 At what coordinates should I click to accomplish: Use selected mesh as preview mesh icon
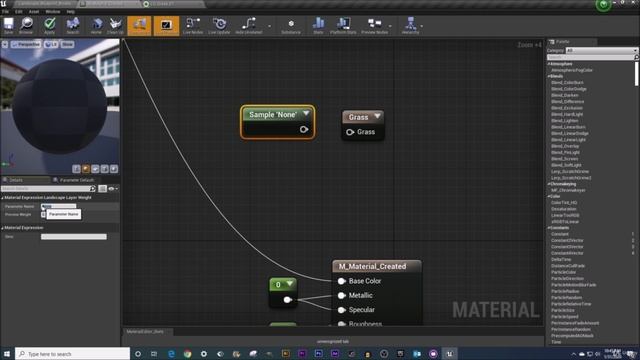(x=114, y=169)
